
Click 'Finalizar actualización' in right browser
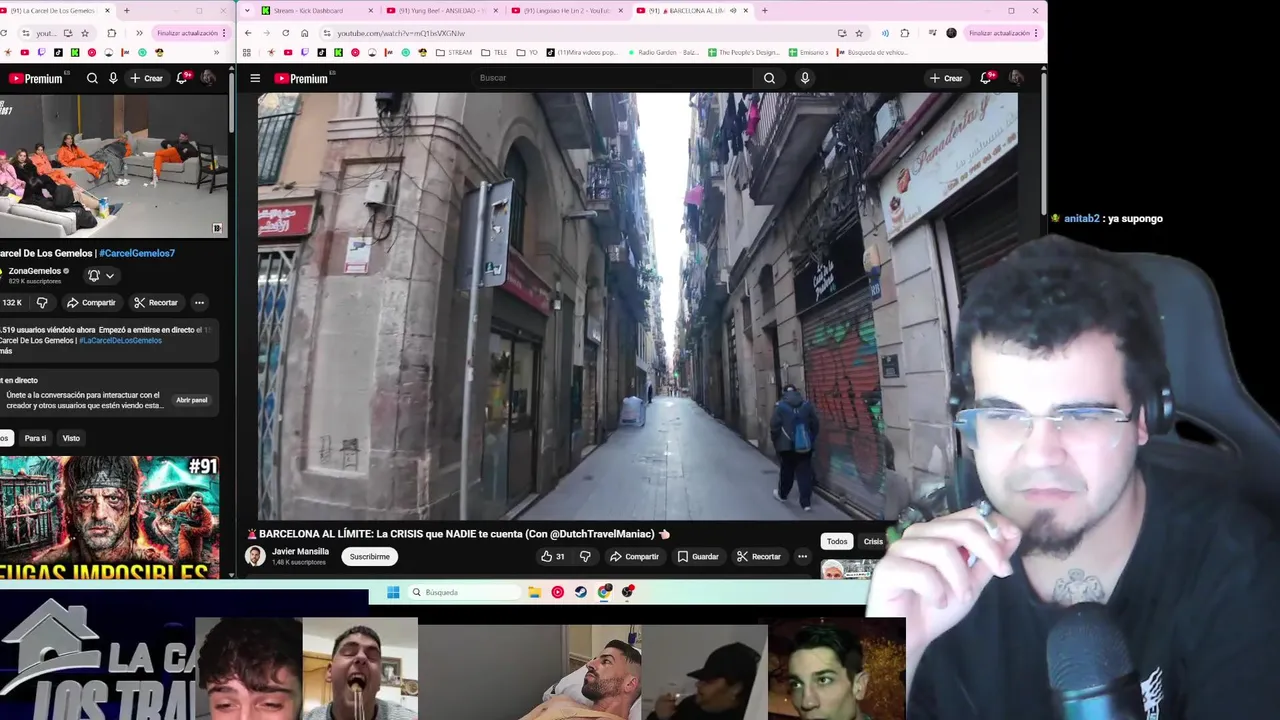coord(998,33)
